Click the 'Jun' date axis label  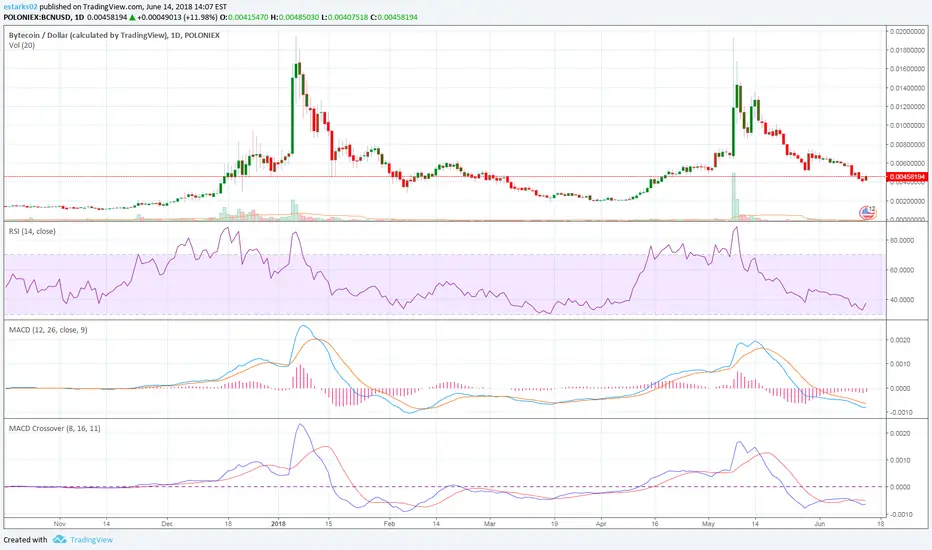[820, 524]
